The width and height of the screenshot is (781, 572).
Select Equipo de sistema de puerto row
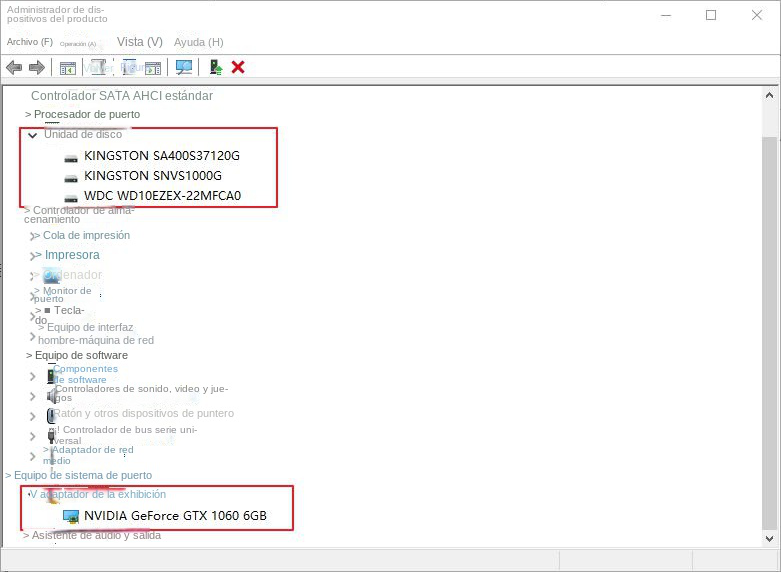[78, 475]
